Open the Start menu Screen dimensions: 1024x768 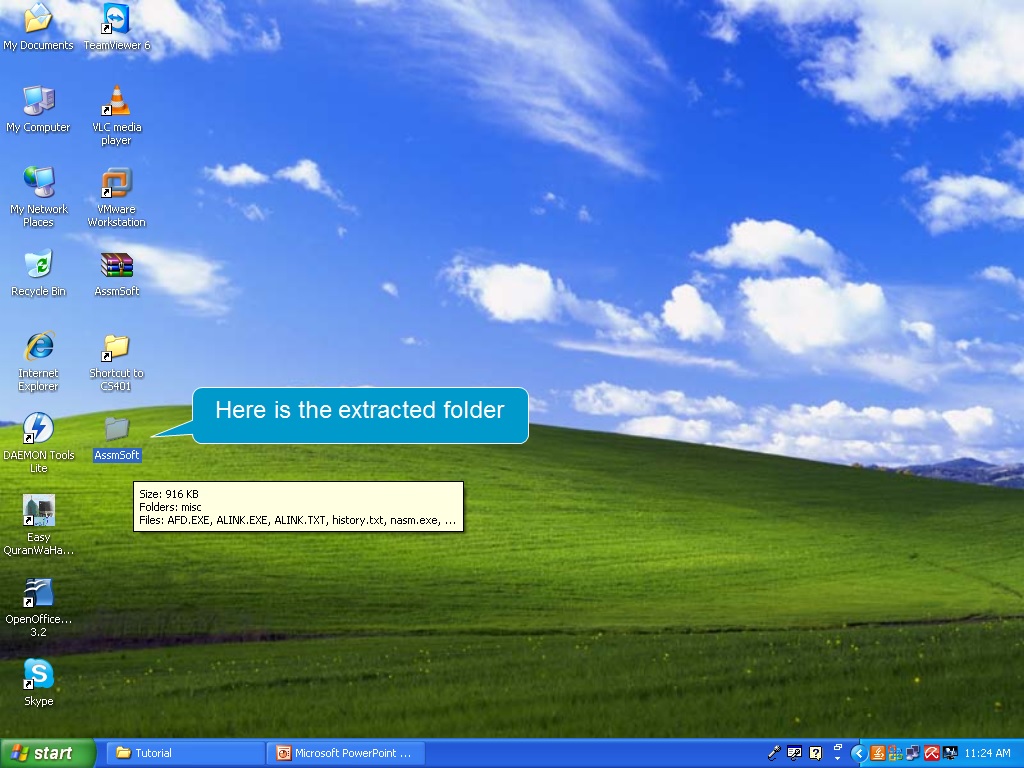[48, 753]
